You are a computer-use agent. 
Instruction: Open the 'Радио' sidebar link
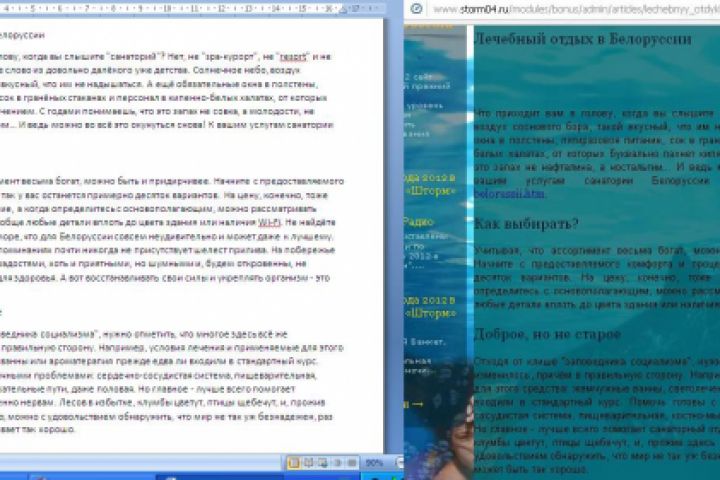[419, 222]
